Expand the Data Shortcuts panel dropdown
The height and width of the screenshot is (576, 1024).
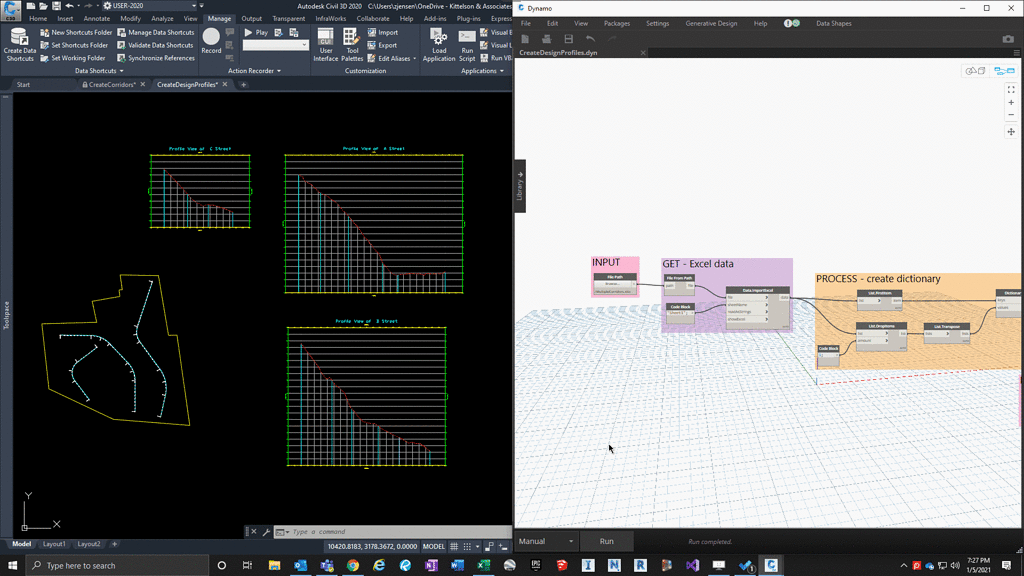[120, 70]
